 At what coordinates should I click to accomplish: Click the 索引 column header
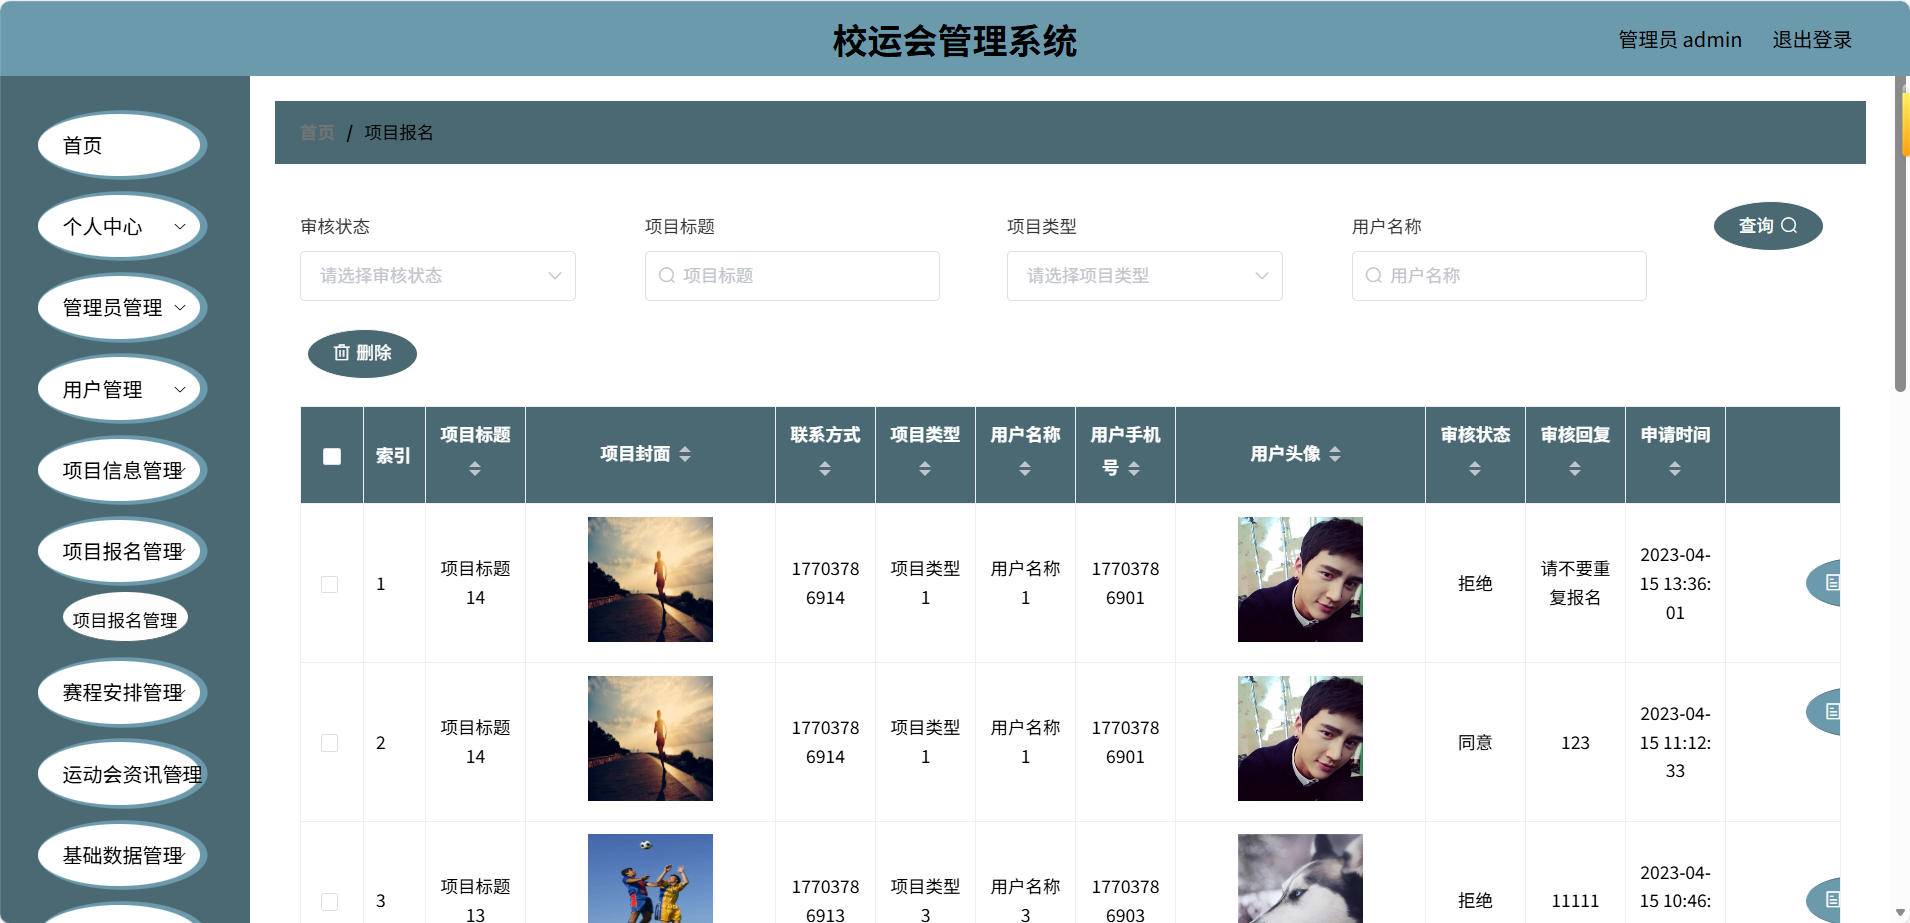[393, 456]
